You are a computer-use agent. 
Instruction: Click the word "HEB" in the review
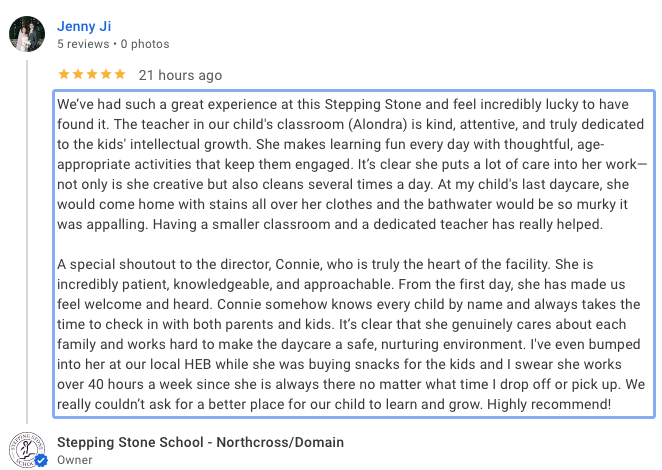click(198, 364)
